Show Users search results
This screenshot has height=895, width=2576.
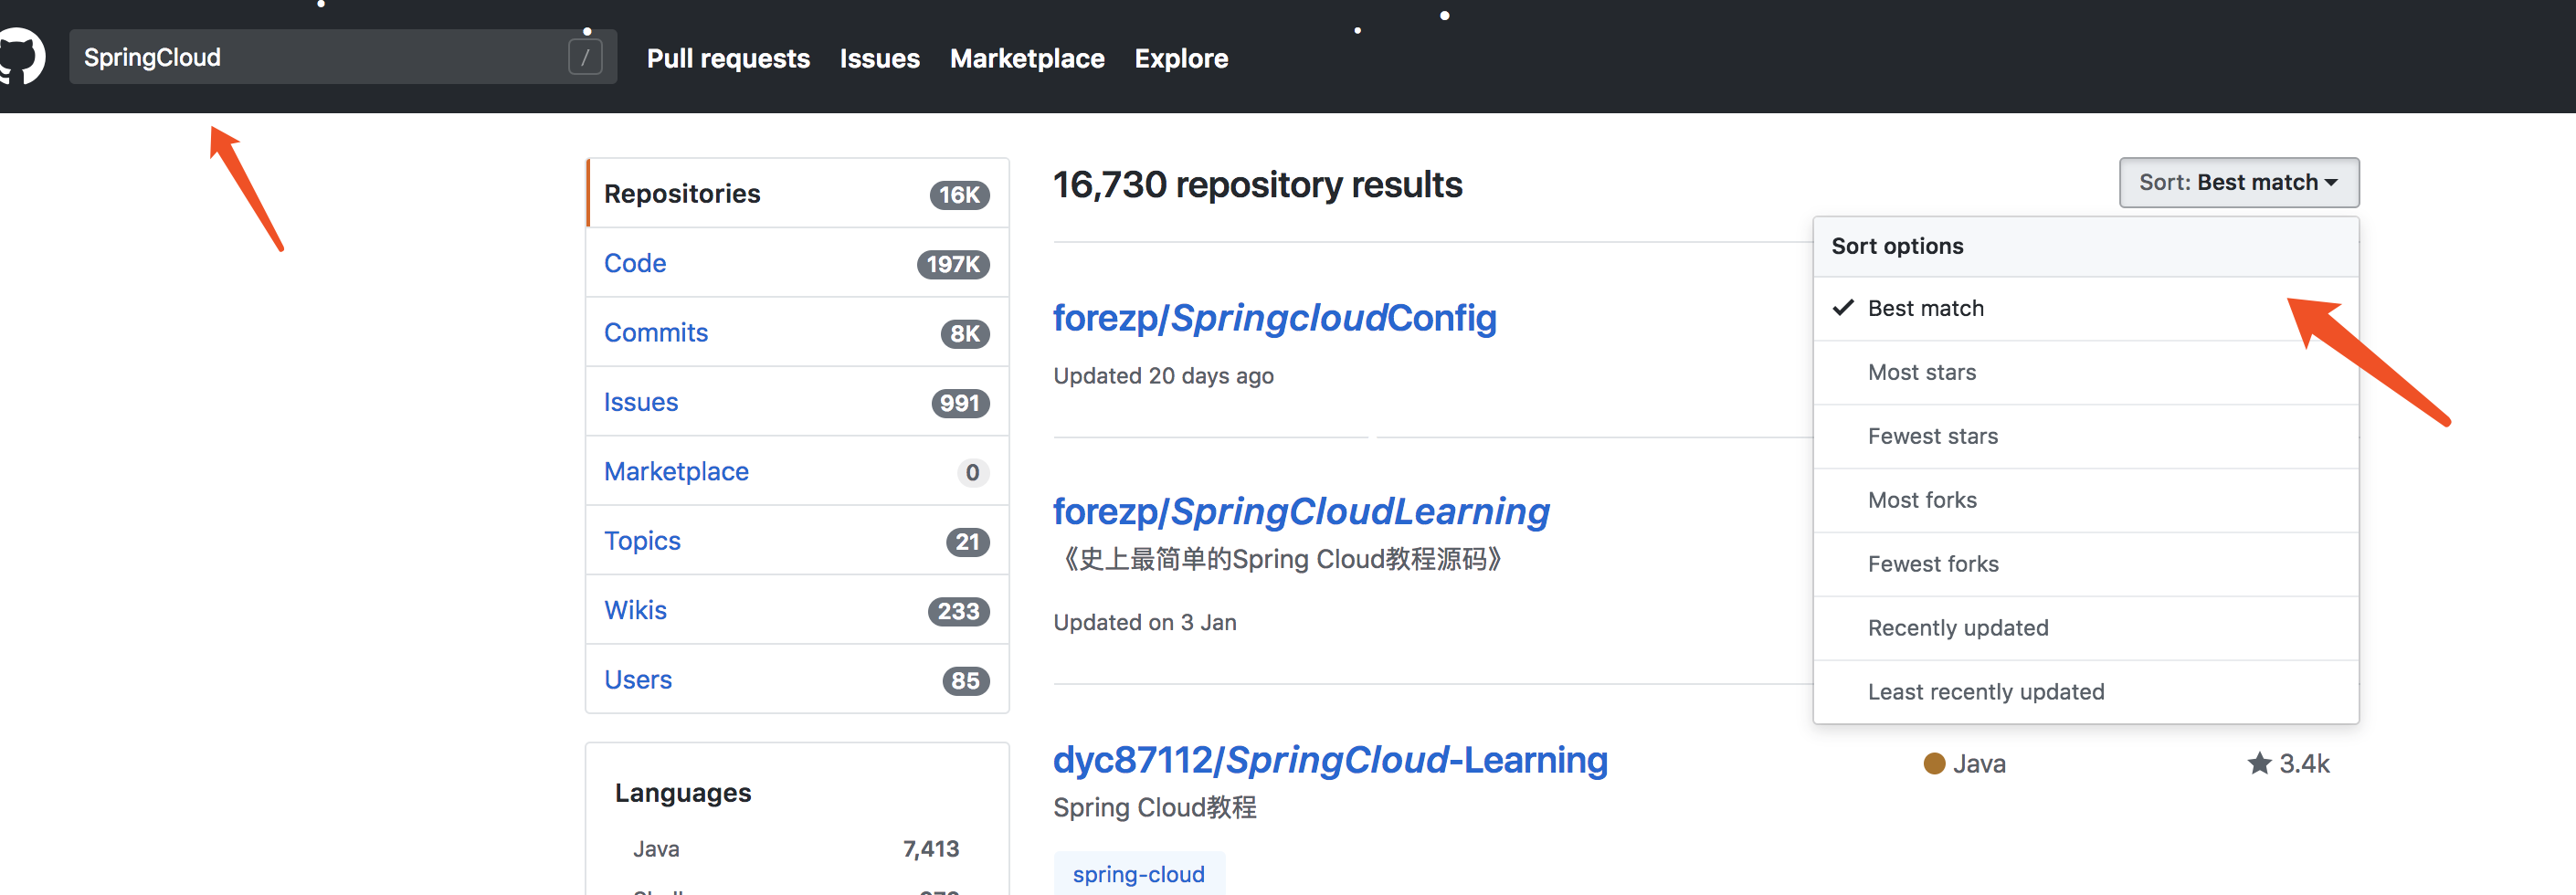pyautogui.click(x=797, y=680)
